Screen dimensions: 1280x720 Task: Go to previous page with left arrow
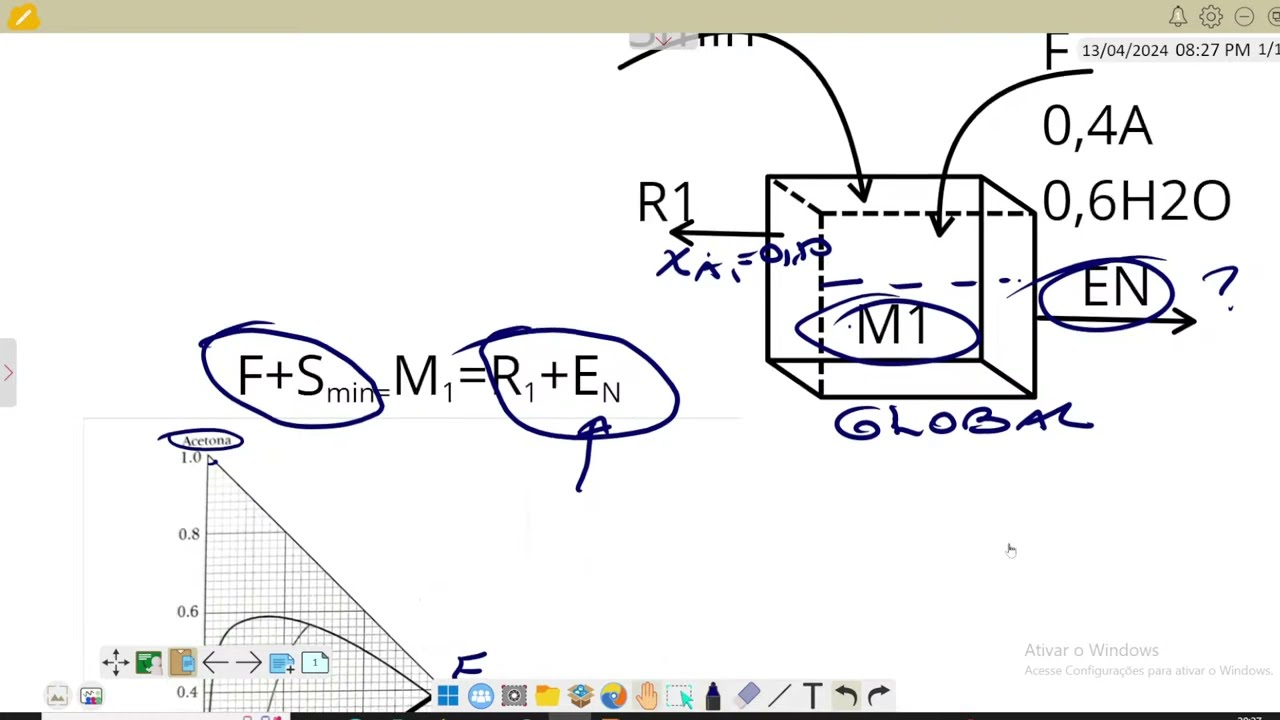[214, 662]
